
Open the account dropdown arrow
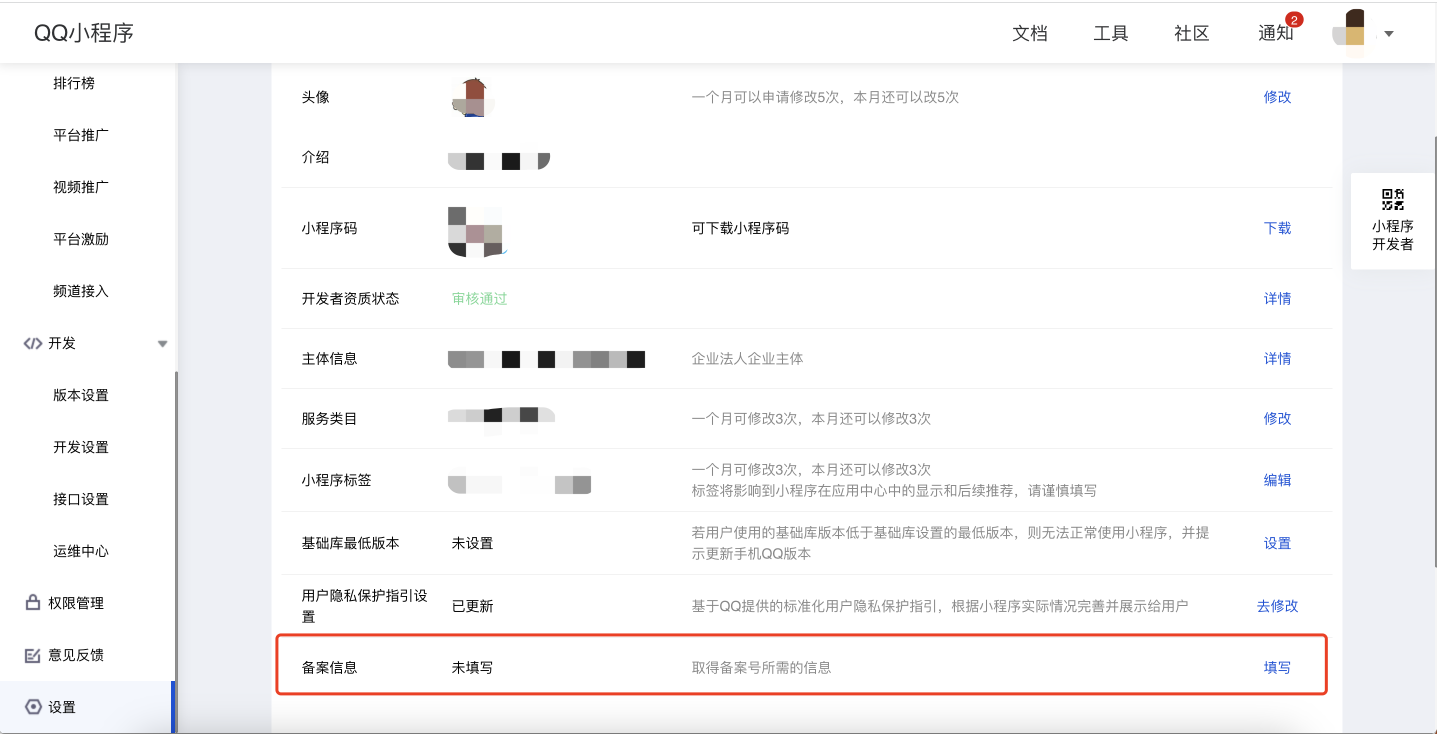pyautogui.click(x=1389, y=34)
